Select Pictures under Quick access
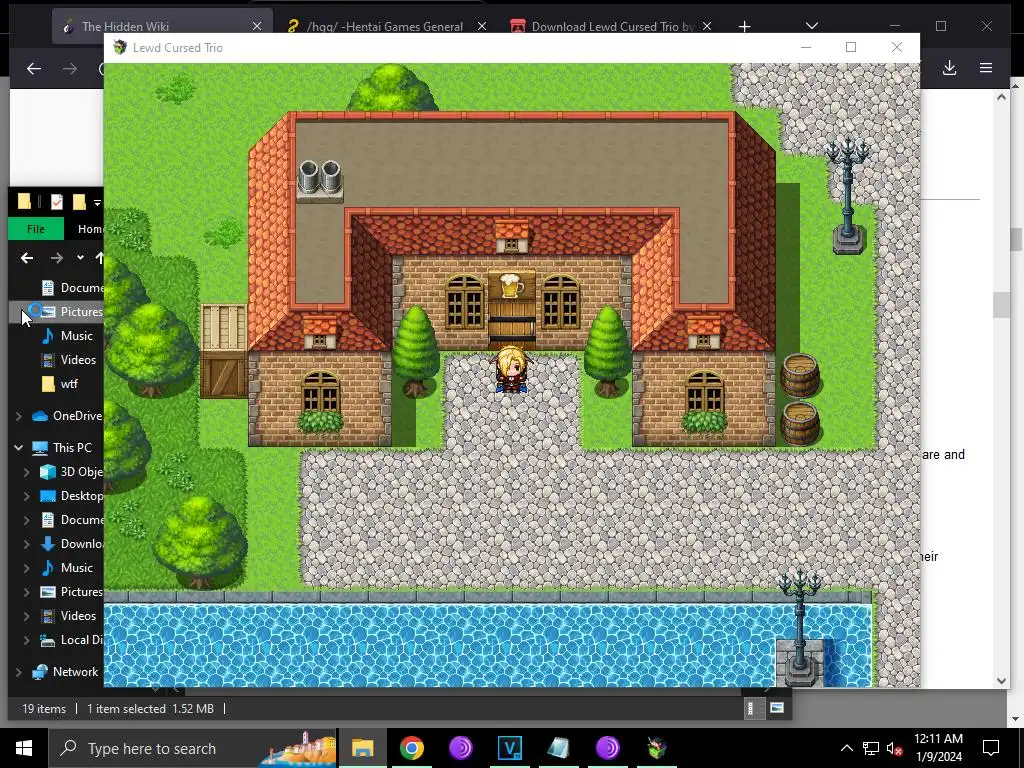 tap(71, 312)
